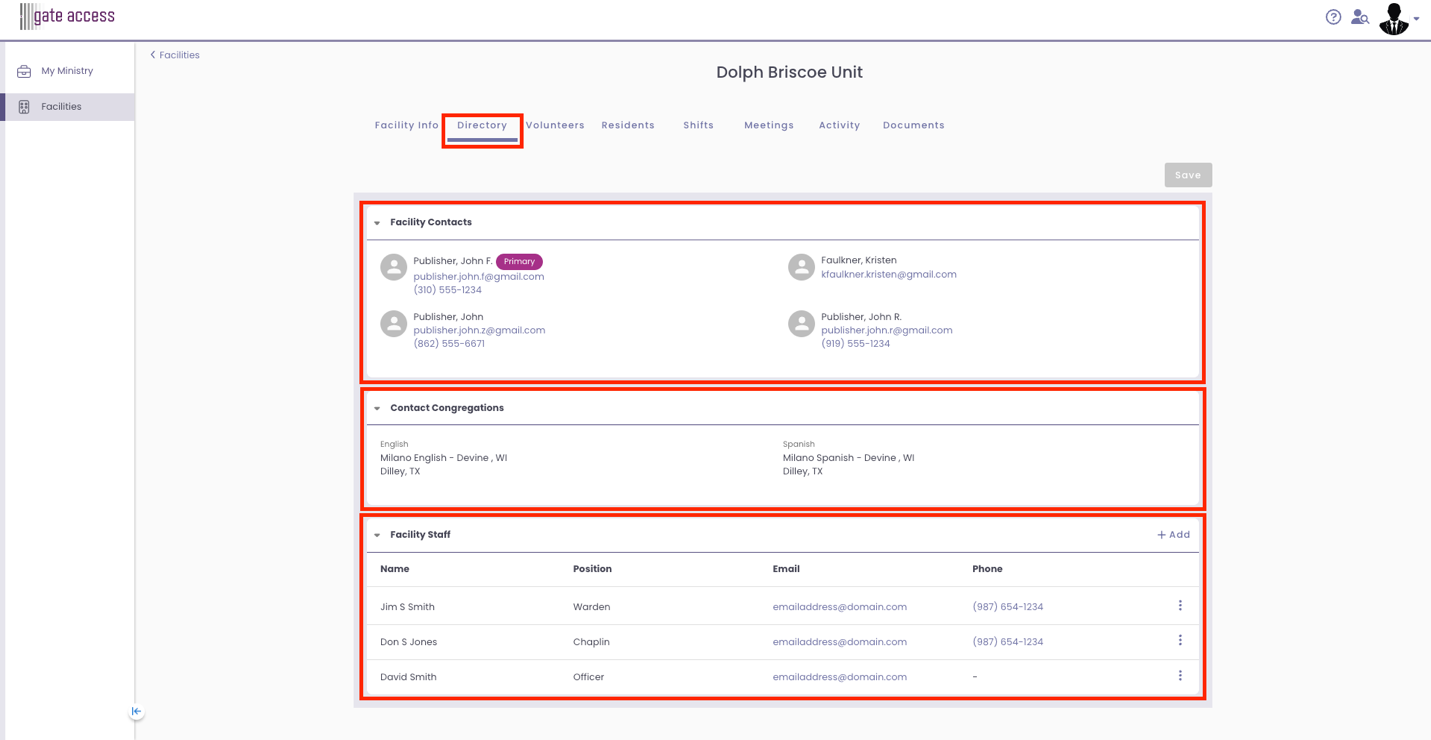Click David Smith's email address
The image size is (1431, 740).
click(x=840, y=677)
